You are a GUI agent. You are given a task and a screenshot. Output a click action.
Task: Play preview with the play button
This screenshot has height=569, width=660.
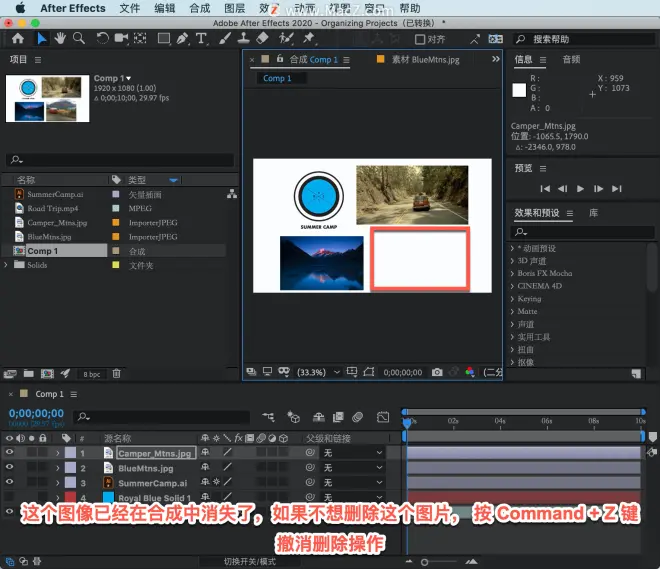580,189
